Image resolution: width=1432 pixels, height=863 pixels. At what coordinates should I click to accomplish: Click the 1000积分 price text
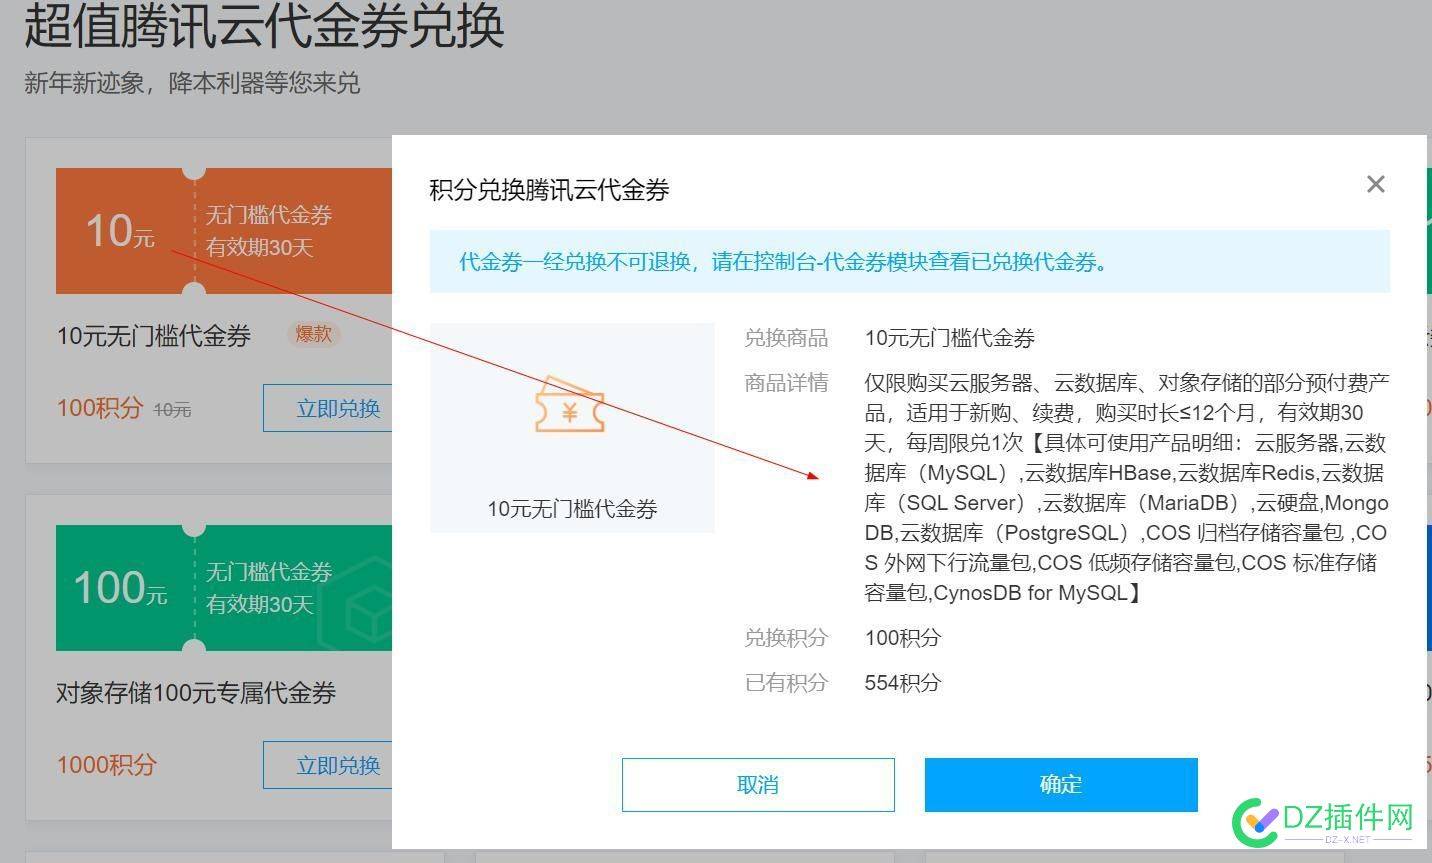point(107,765)
